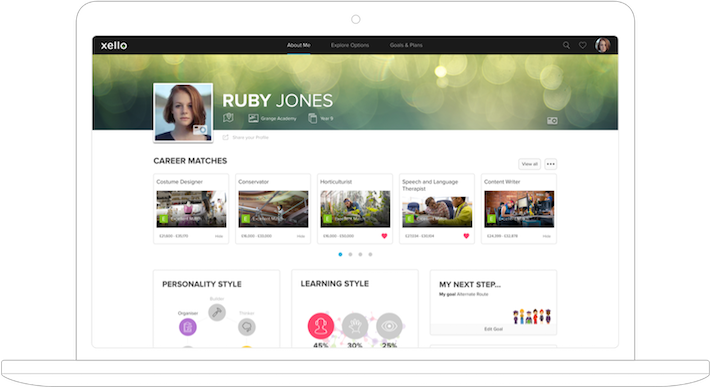710x387 pixels.
Task: Open saved favorites heart icon in header
Action: (x=583, y=45)
